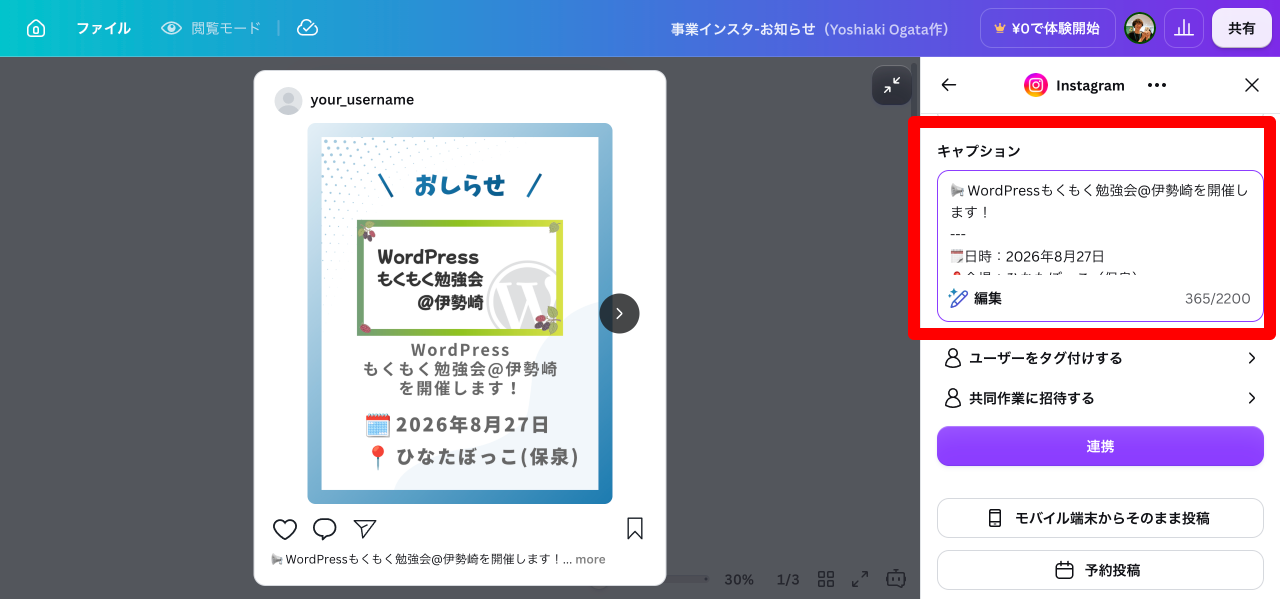Start the ¥0で体験開始 trial
The height and width of the screenshot is (599, 1280).
coord(1047,28)
